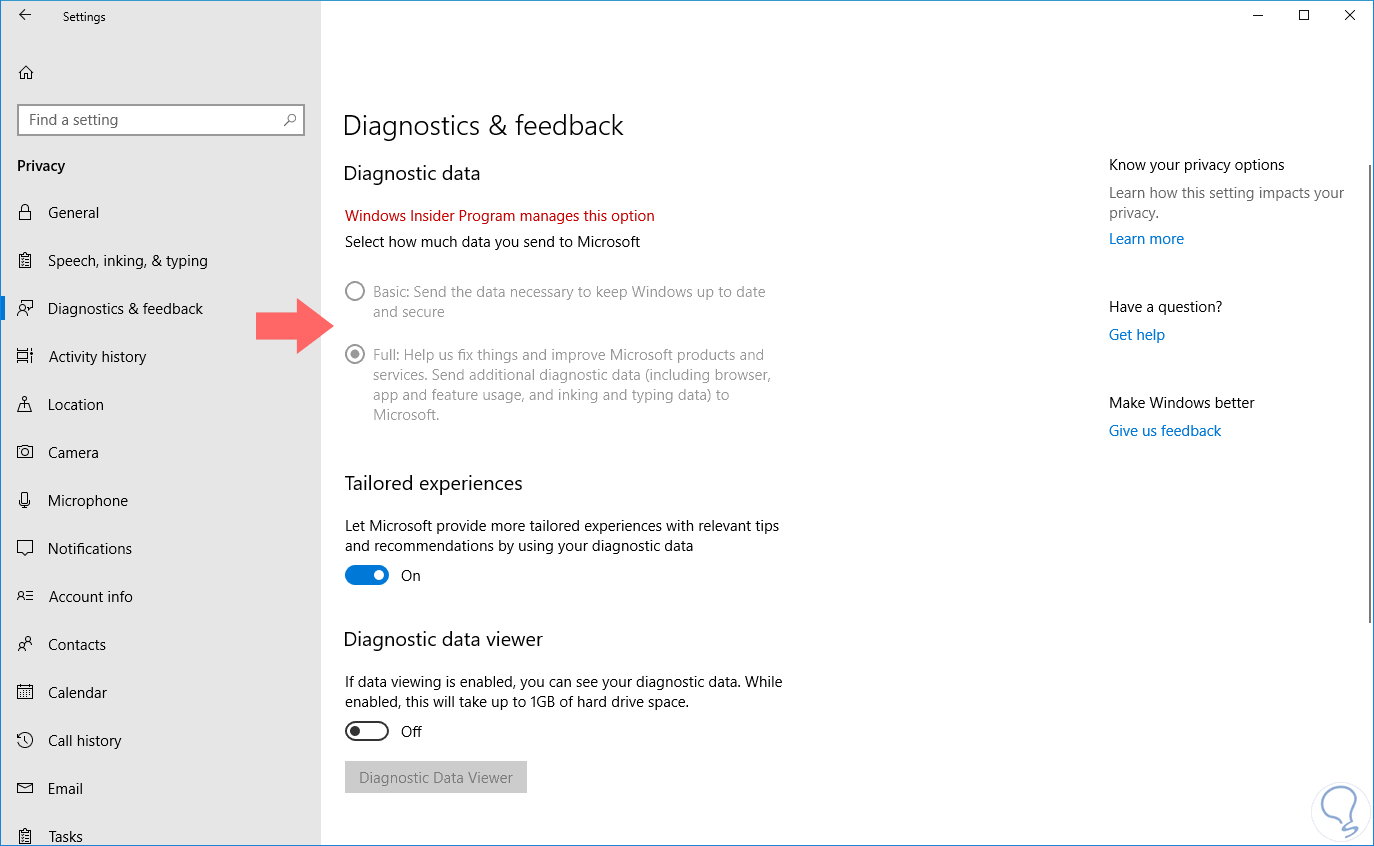Click the Speech, inking, & typing icon
Viewport: 1374px width, 846px height.
(26, 260)
